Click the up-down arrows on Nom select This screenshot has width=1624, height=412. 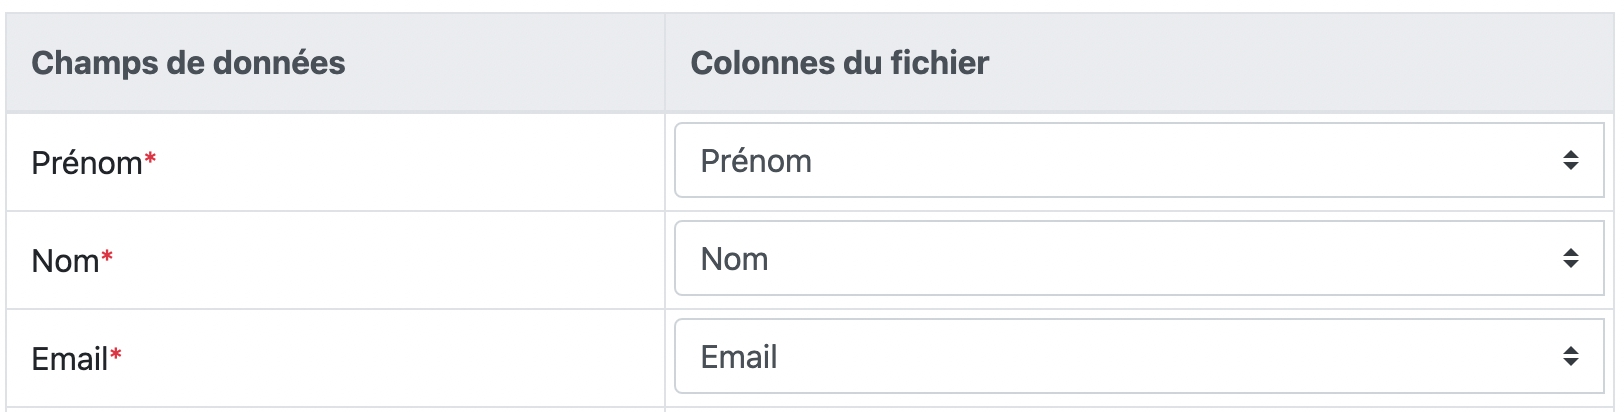pos(1570,259)
